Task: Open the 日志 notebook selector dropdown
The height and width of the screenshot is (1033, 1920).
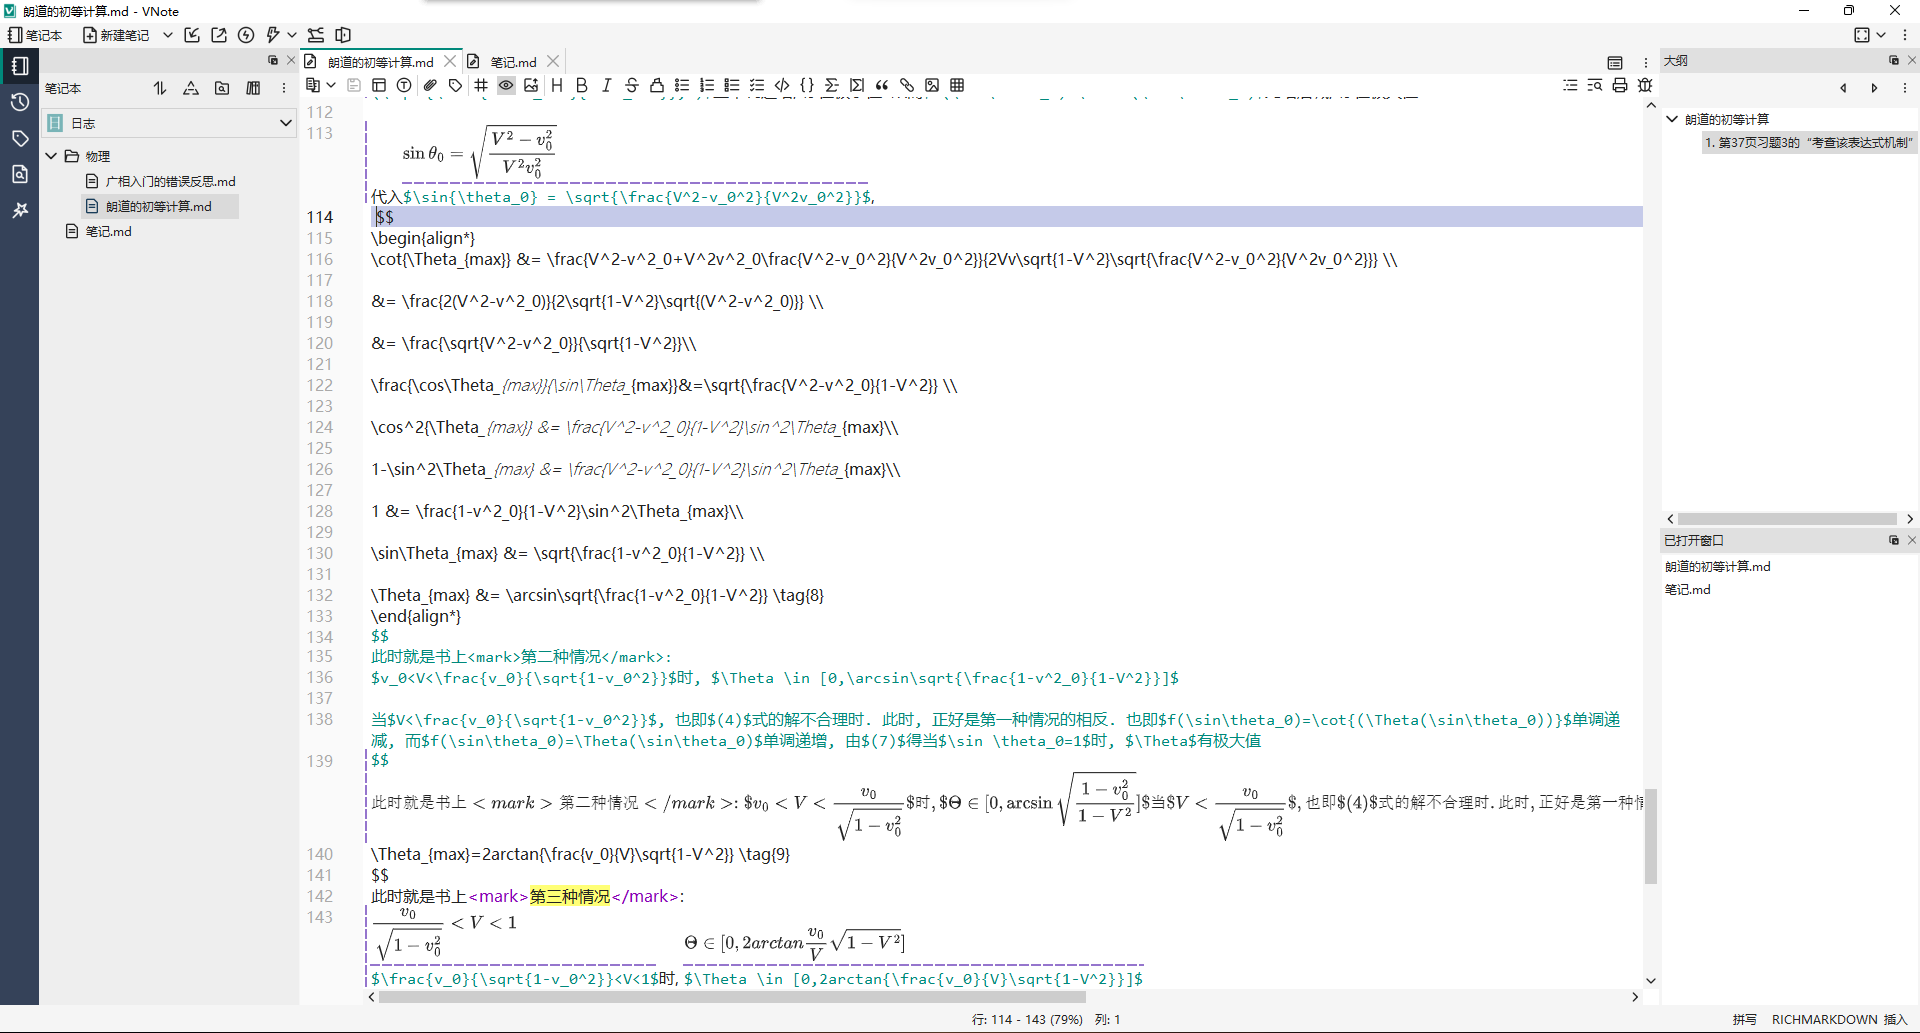Action: tap(286, 122)
